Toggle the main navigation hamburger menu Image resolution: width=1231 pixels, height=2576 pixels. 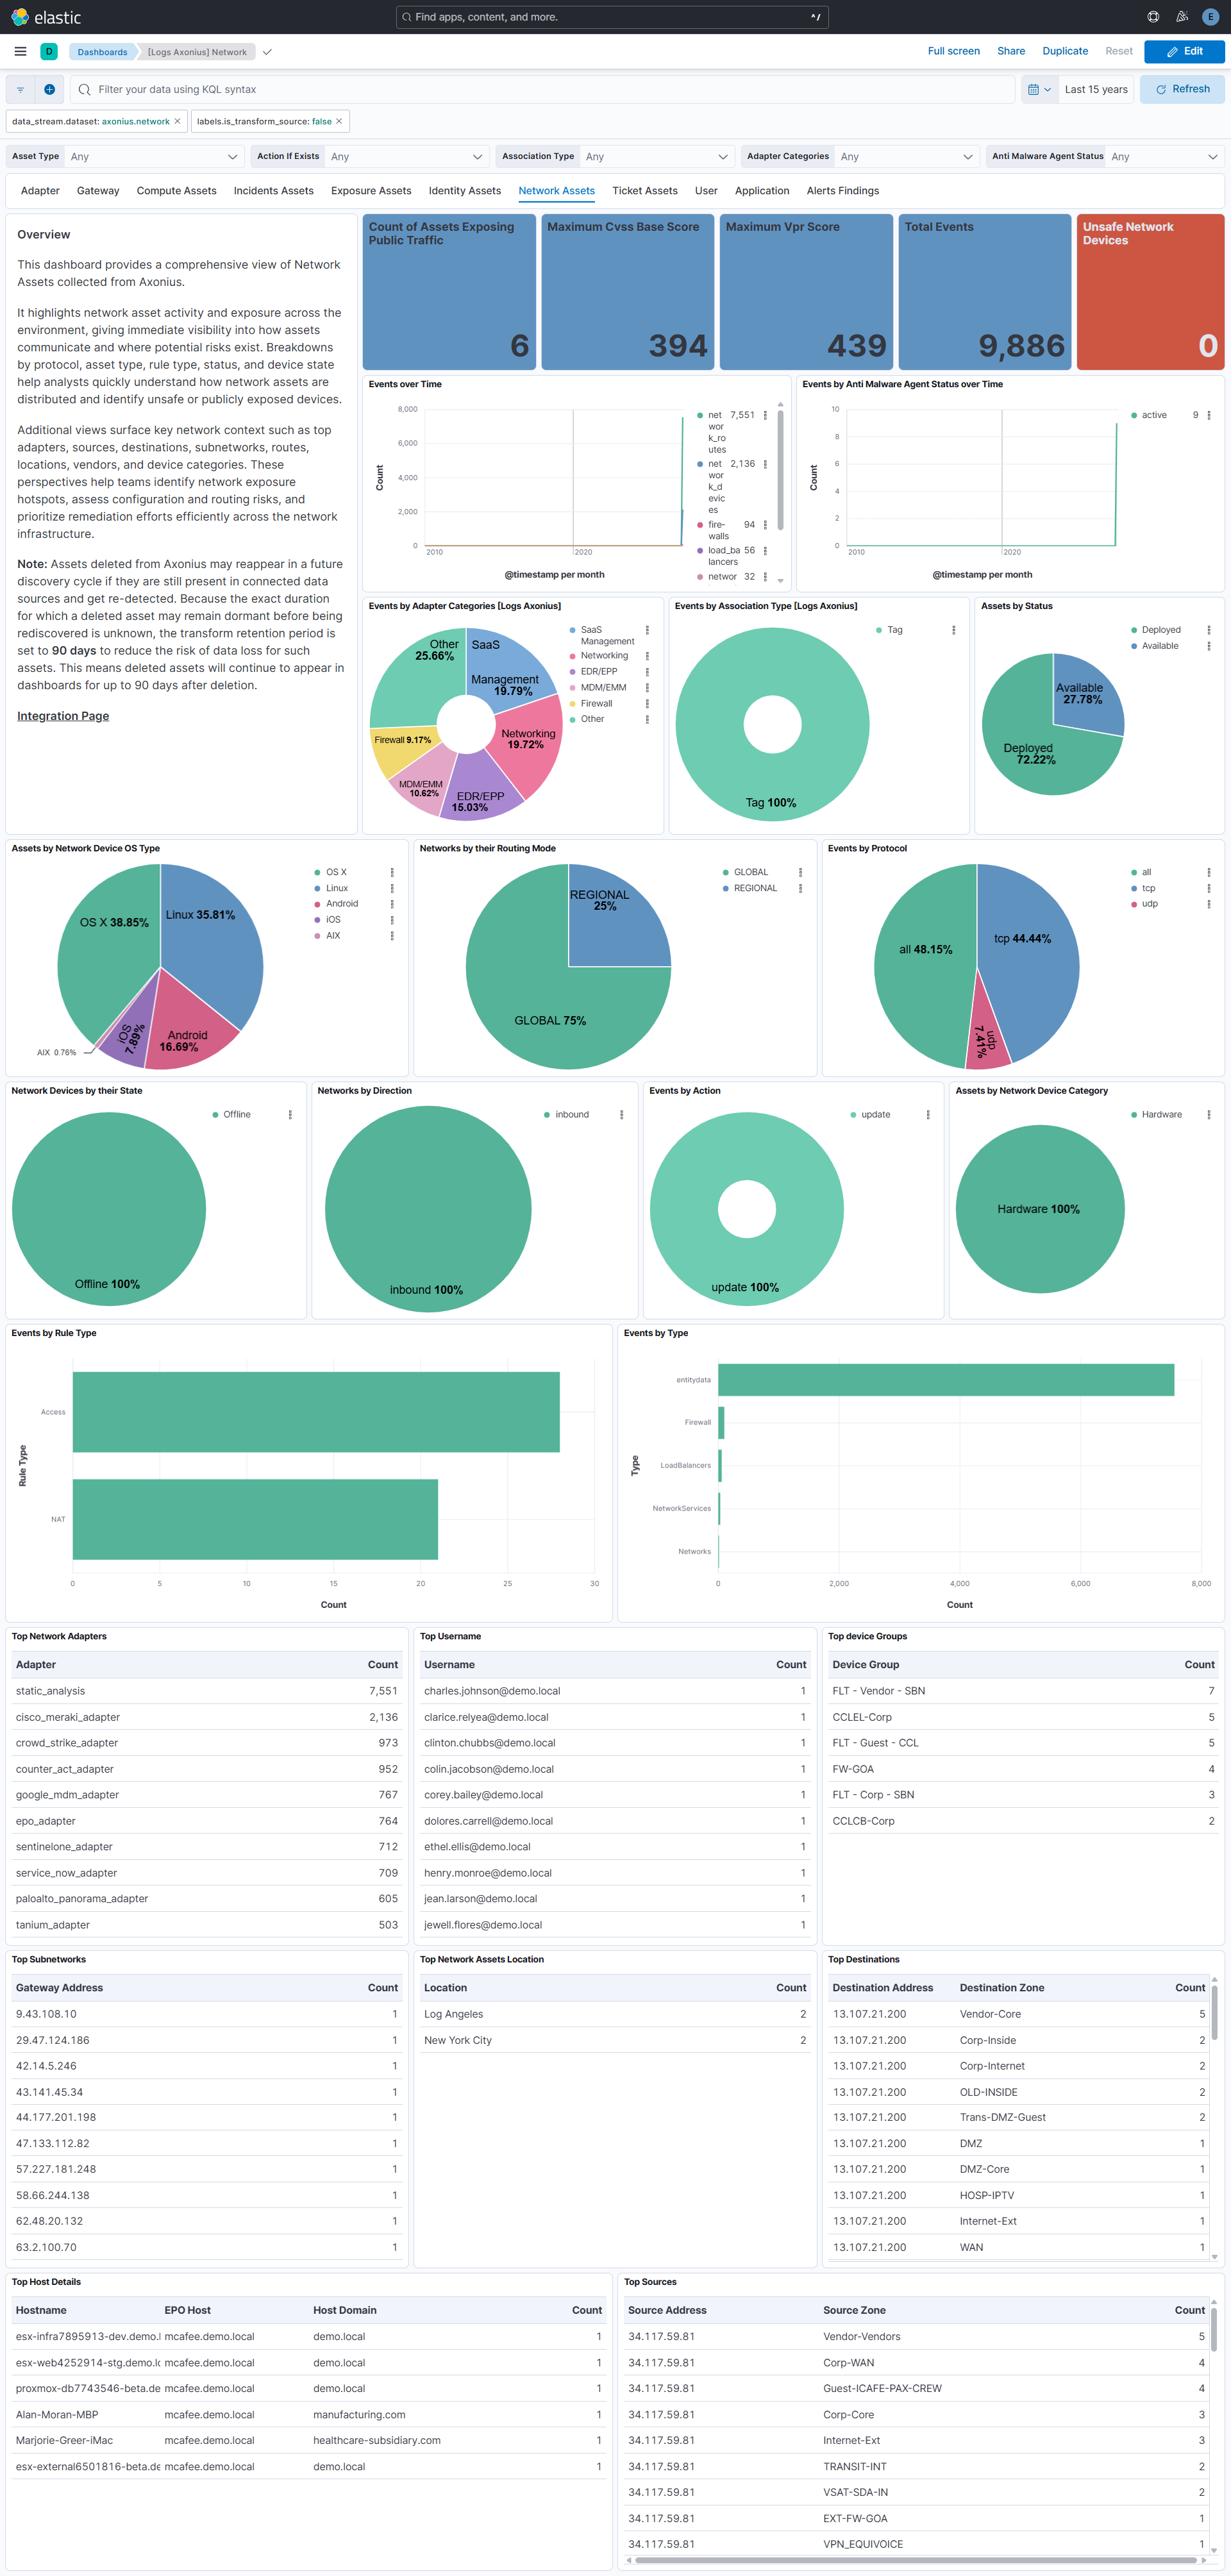coord(20,51)
